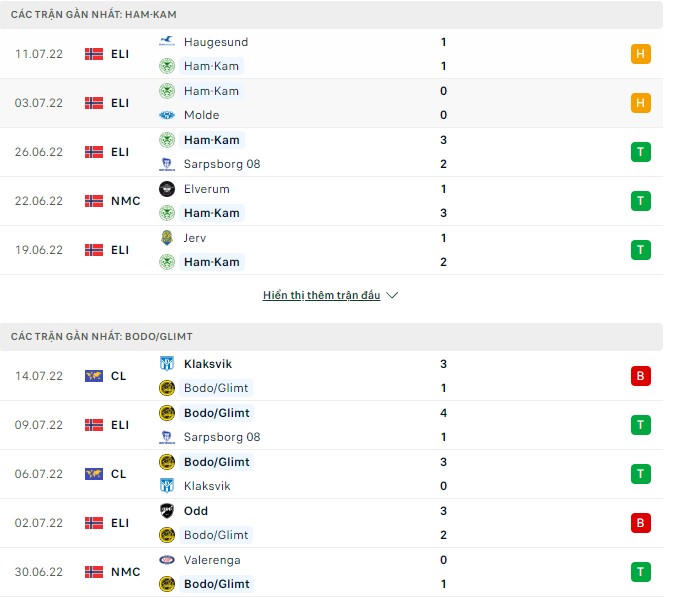This screenshot has height=598, width=673.
Task: Click the Elverum team badge
Action: (167, 189)
